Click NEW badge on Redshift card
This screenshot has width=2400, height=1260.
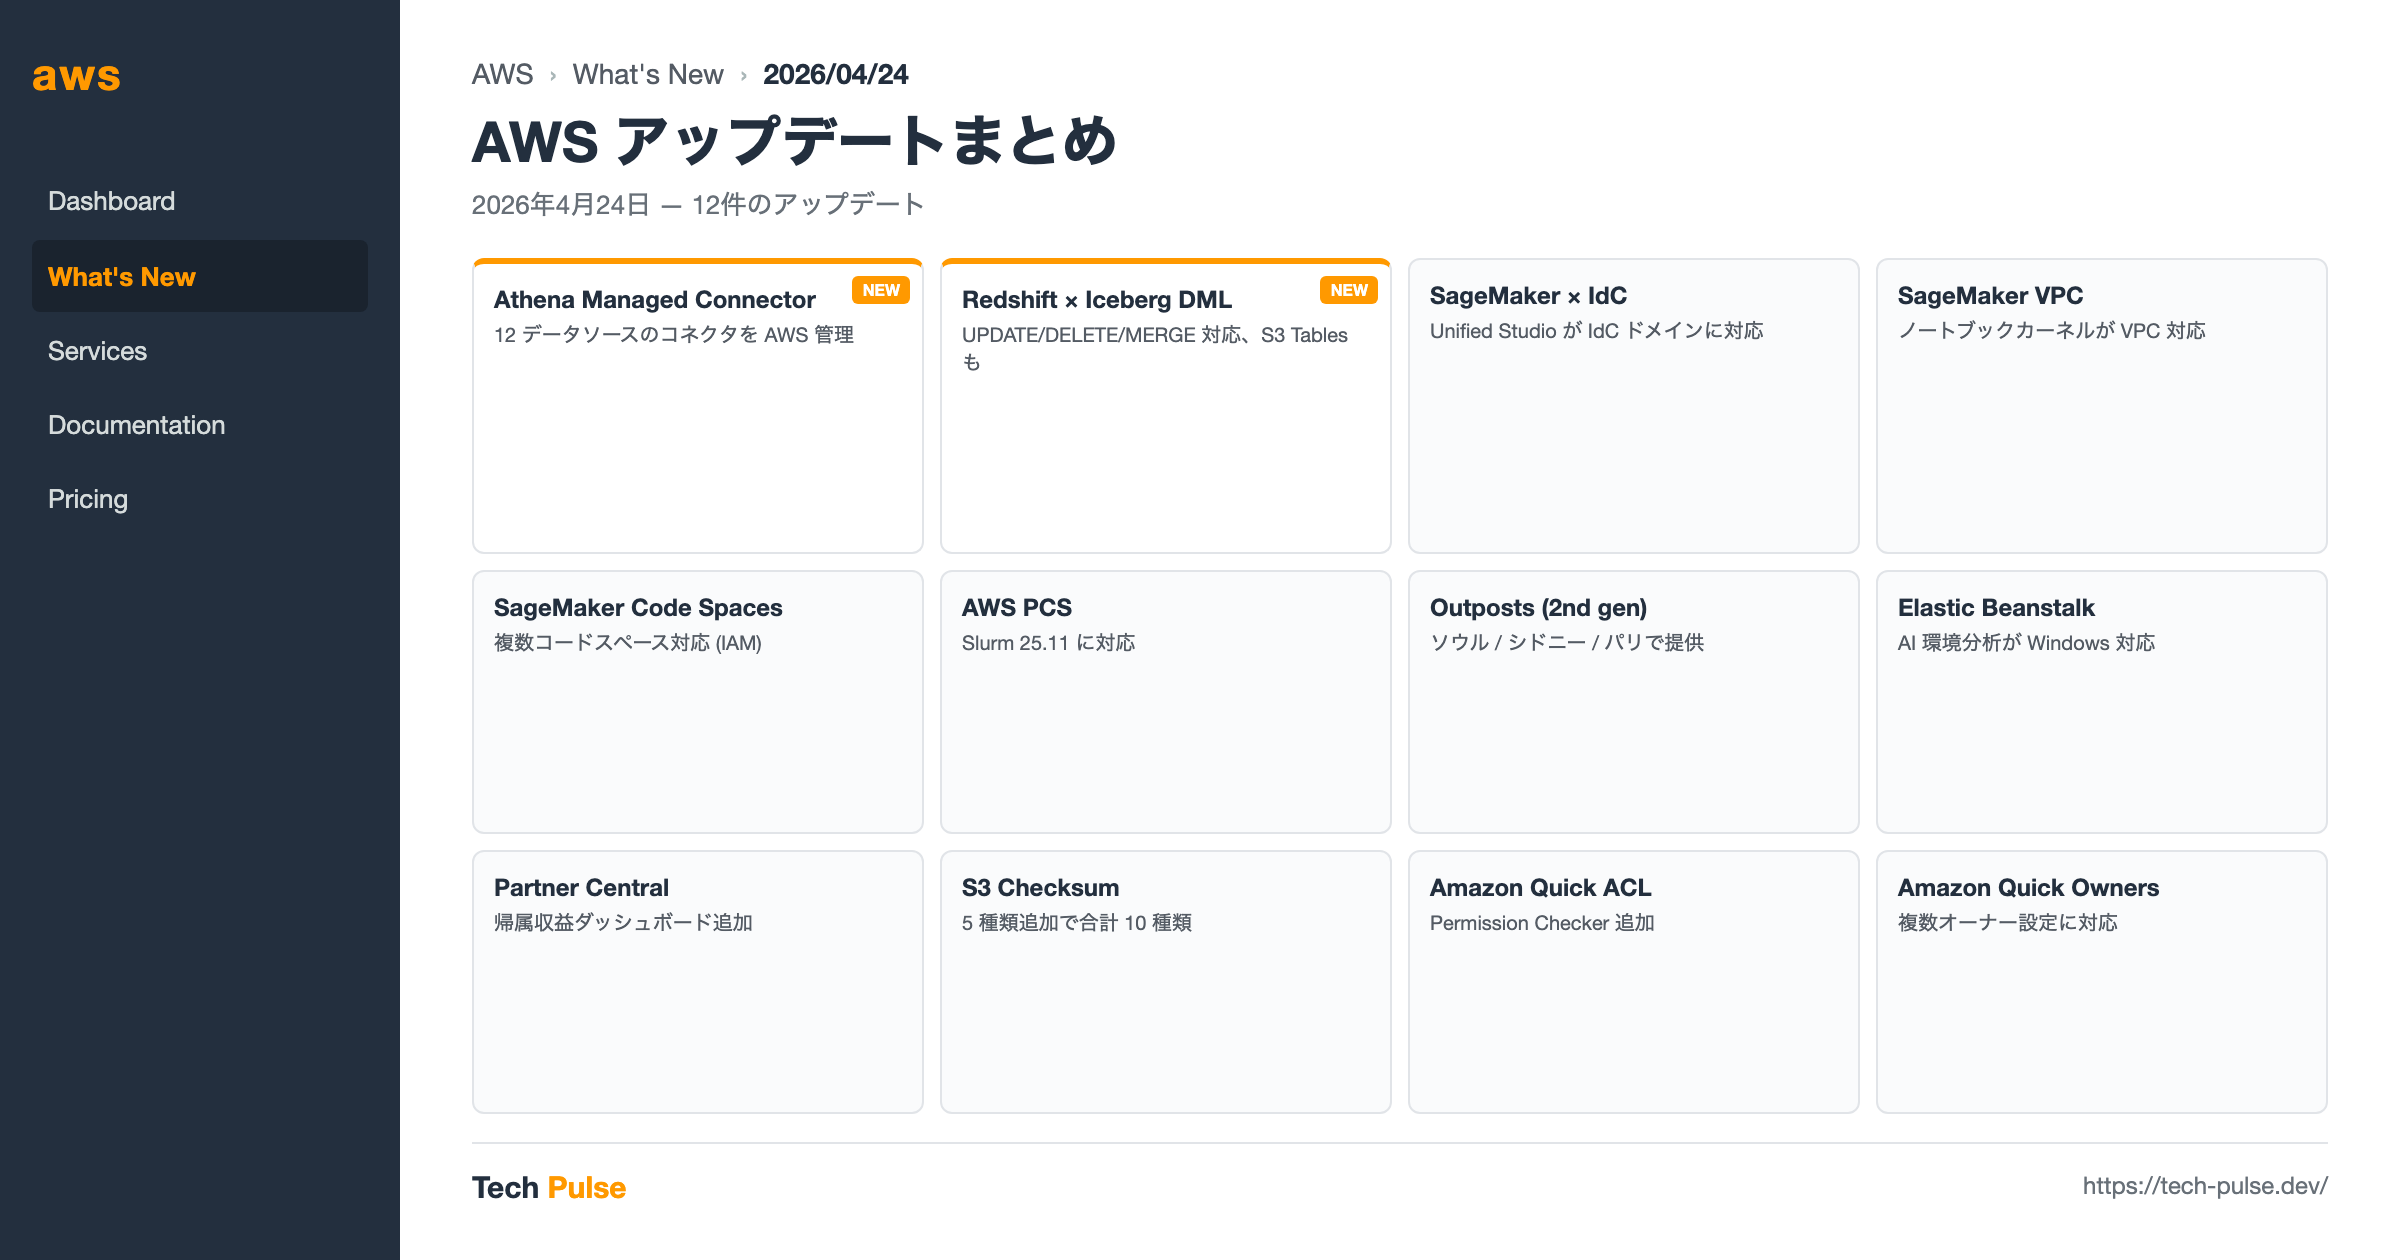point(1349,290)
